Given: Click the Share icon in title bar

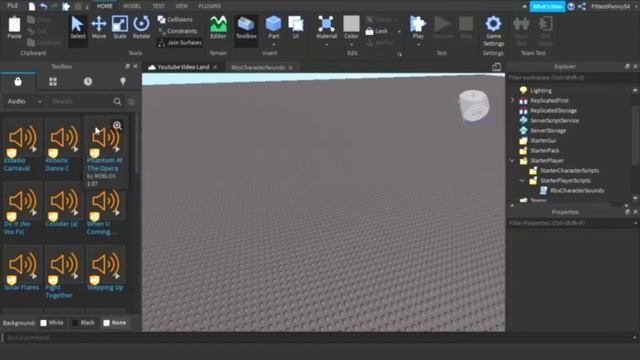Looking at the screenshot, I should 582,7.
